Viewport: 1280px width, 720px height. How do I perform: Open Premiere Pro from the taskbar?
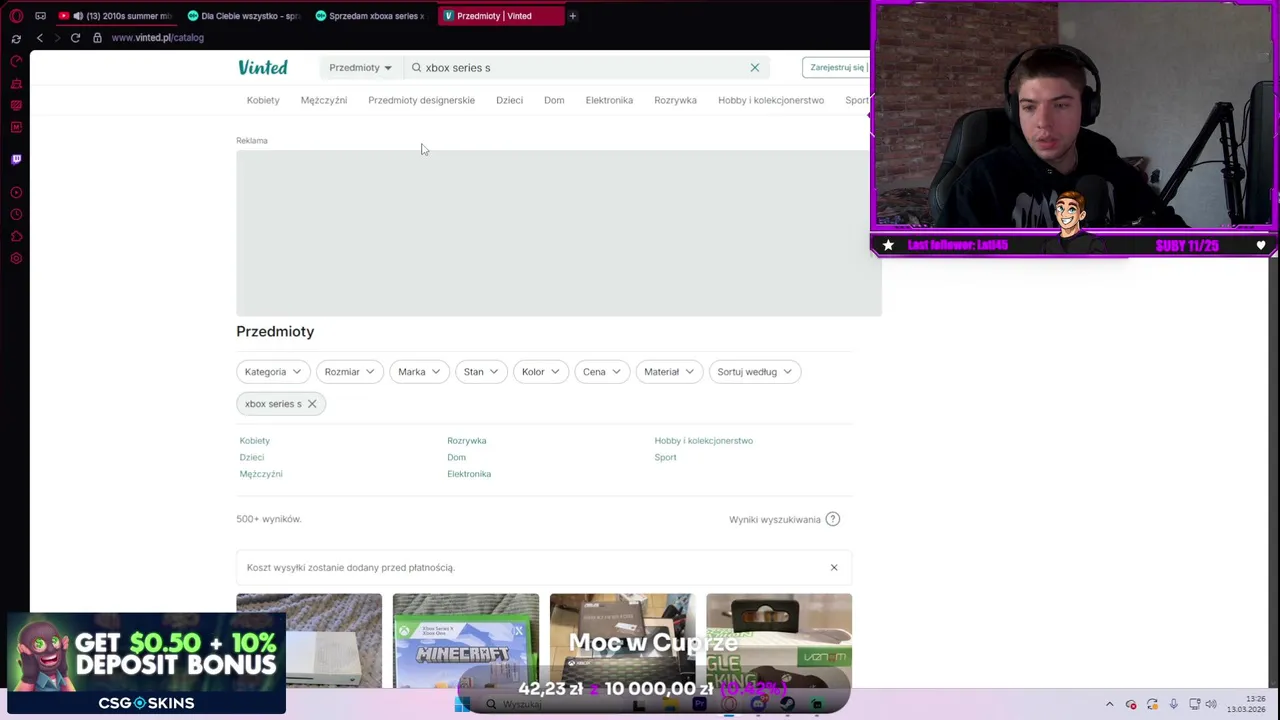coord(699,704)
